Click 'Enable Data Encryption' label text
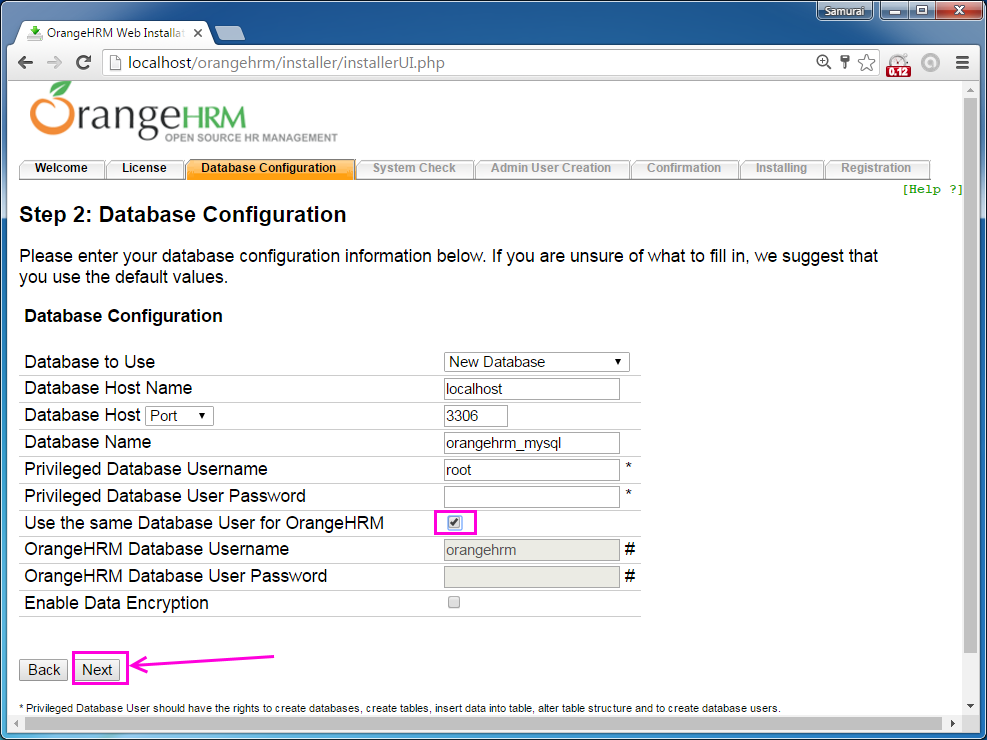 click(x=116, y=603)
